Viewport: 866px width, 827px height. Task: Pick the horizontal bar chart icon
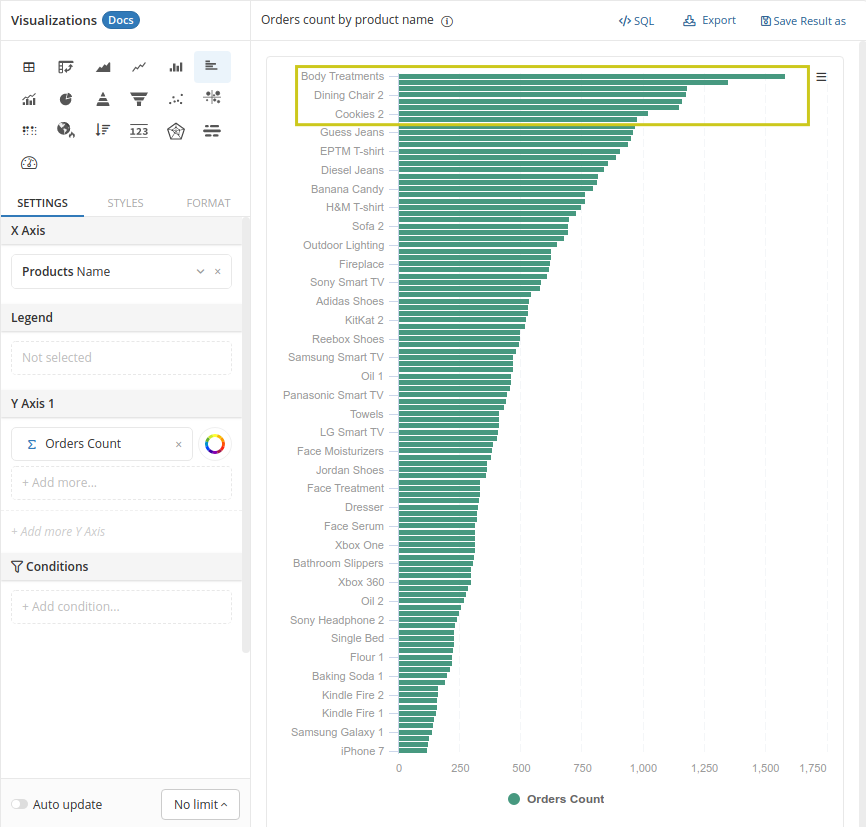click(212, 67)
